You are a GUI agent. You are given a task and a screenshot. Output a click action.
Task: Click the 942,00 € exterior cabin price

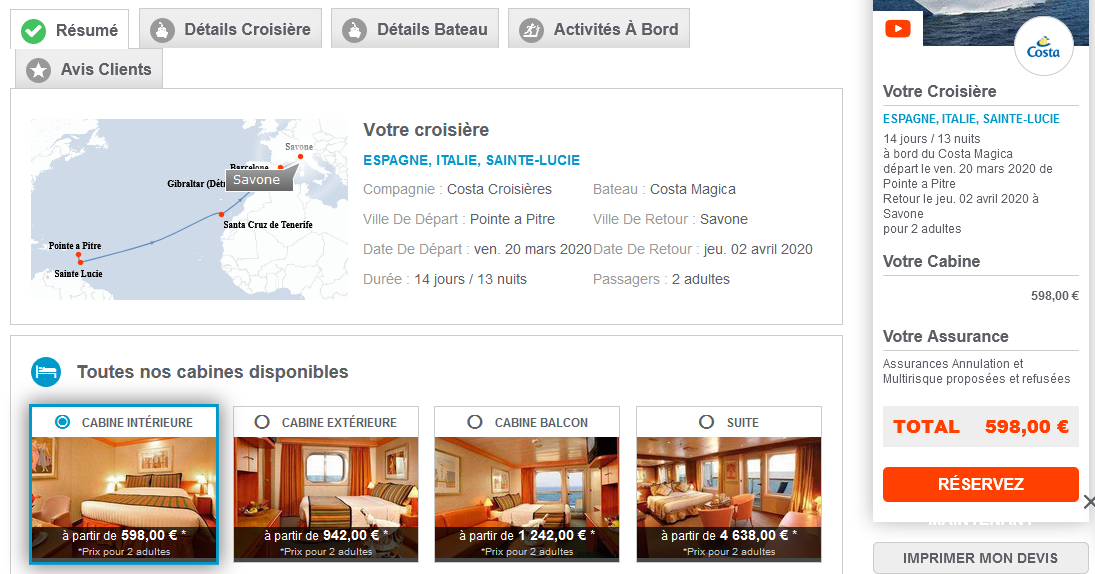click(351, 536)
